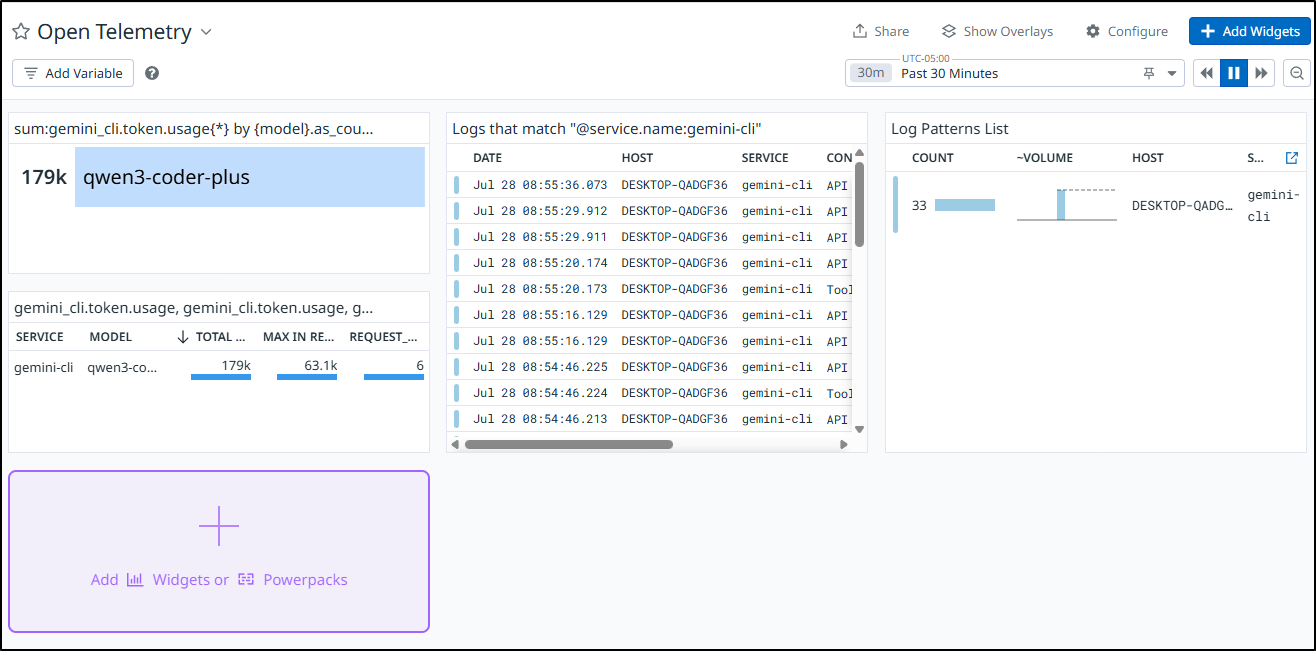Open the help question mark icon
This screenshot has height=651, width=1316.
pyautogui.click(x=152, y=73)
